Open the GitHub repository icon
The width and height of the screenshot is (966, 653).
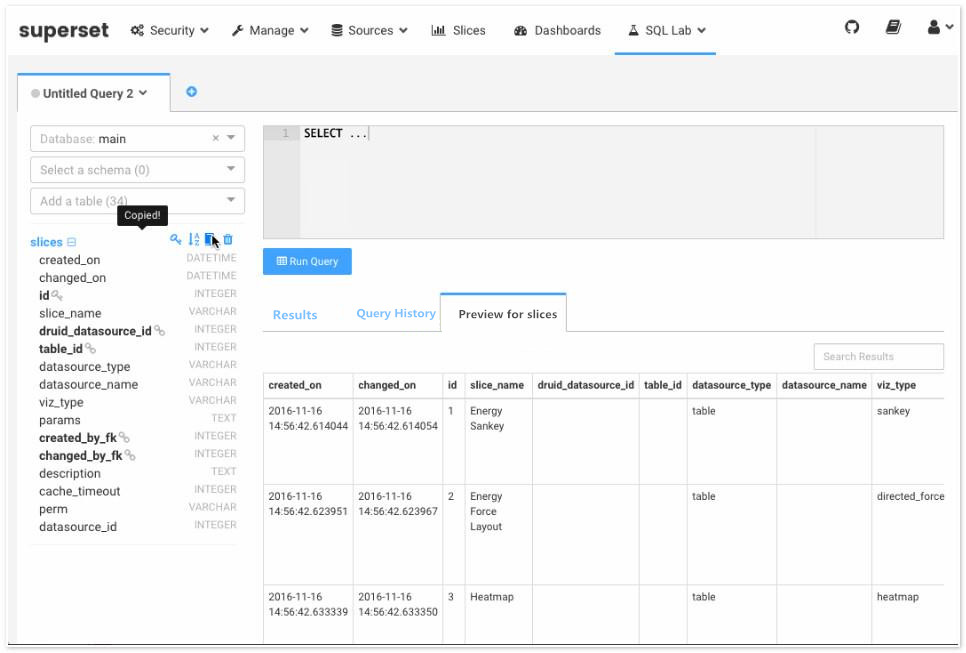[x=851, y=27]
